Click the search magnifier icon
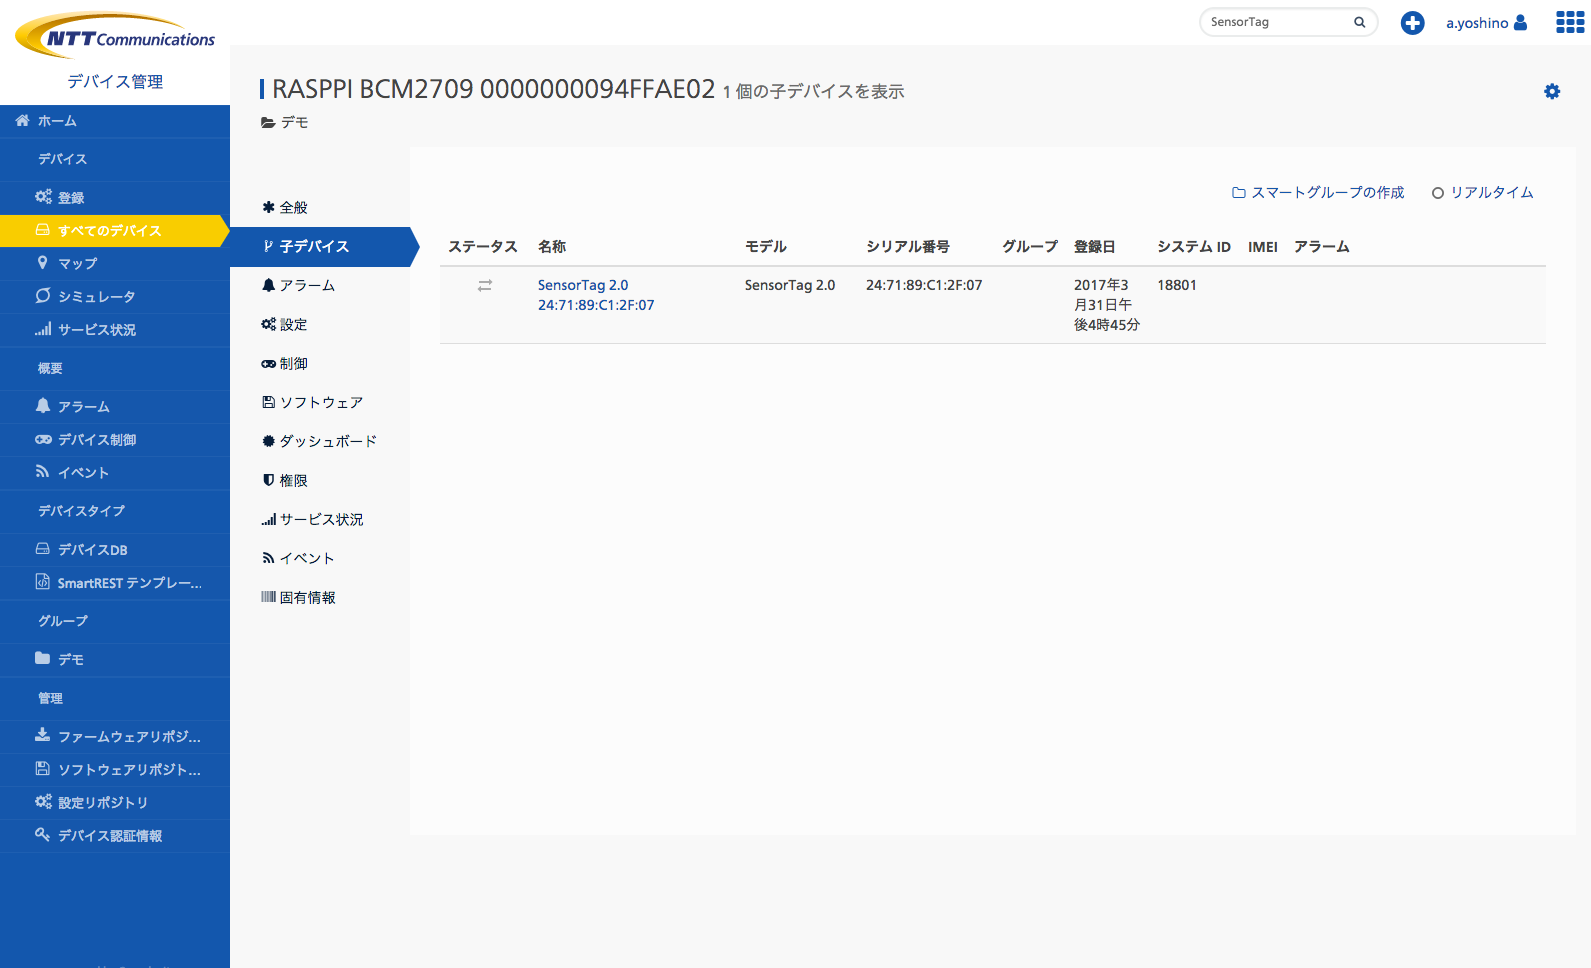This screenshot has height=968, width=1591. click(1360, 22)
